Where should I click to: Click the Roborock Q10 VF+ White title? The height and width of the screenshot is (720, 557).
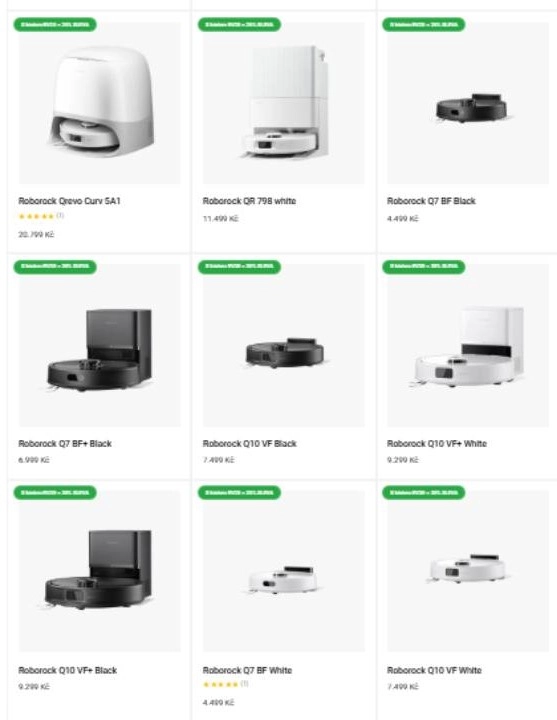click(x=437, y=444)
